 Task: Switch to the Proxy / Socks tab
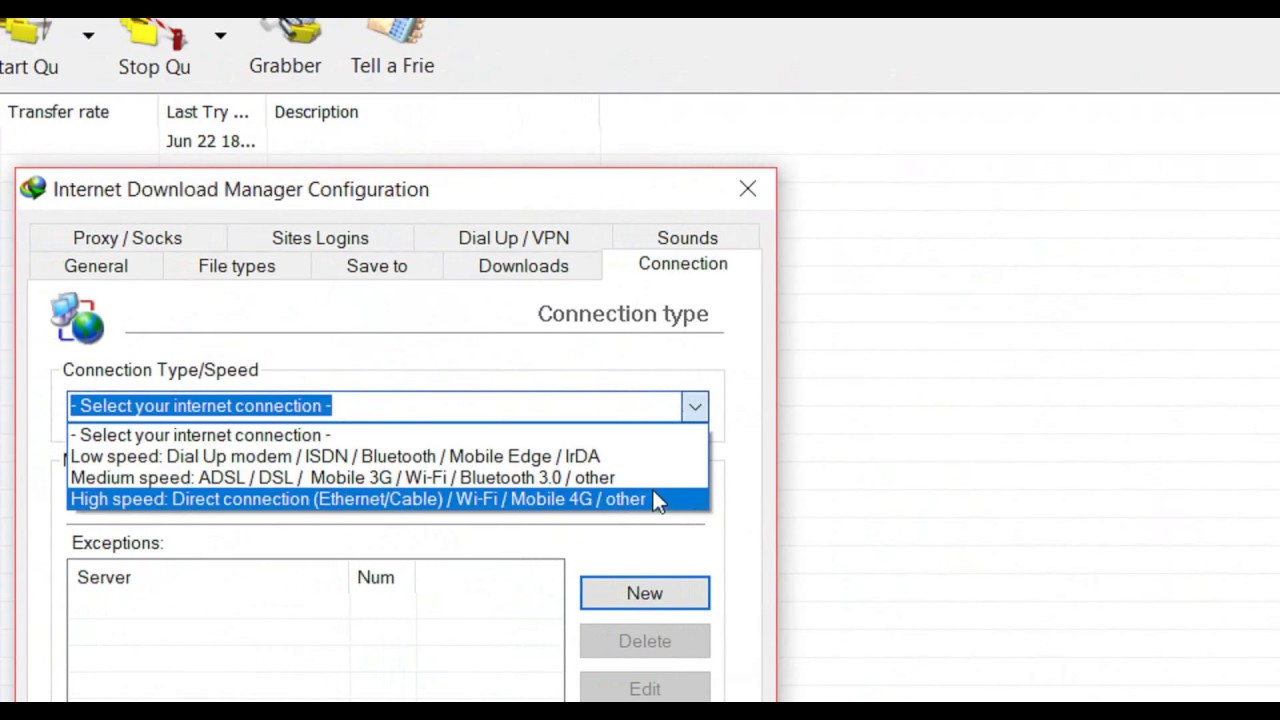[x=128, y=238]
